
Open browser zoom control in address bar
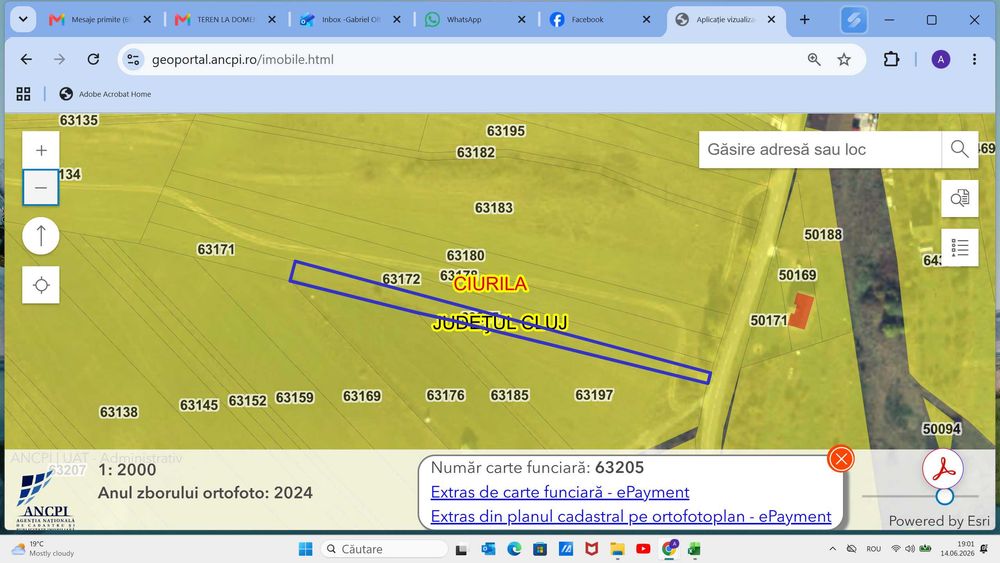point(814,59)
